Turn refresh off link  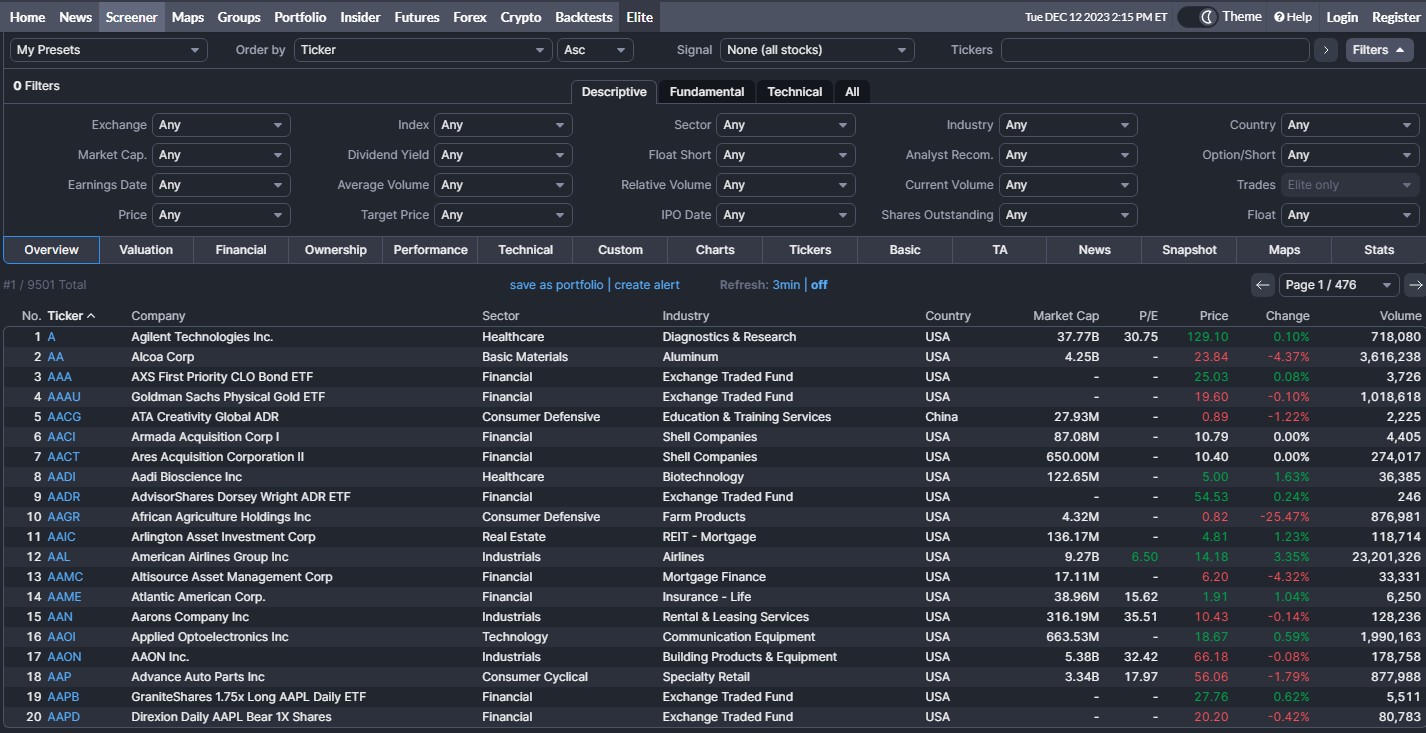point(819,285)
